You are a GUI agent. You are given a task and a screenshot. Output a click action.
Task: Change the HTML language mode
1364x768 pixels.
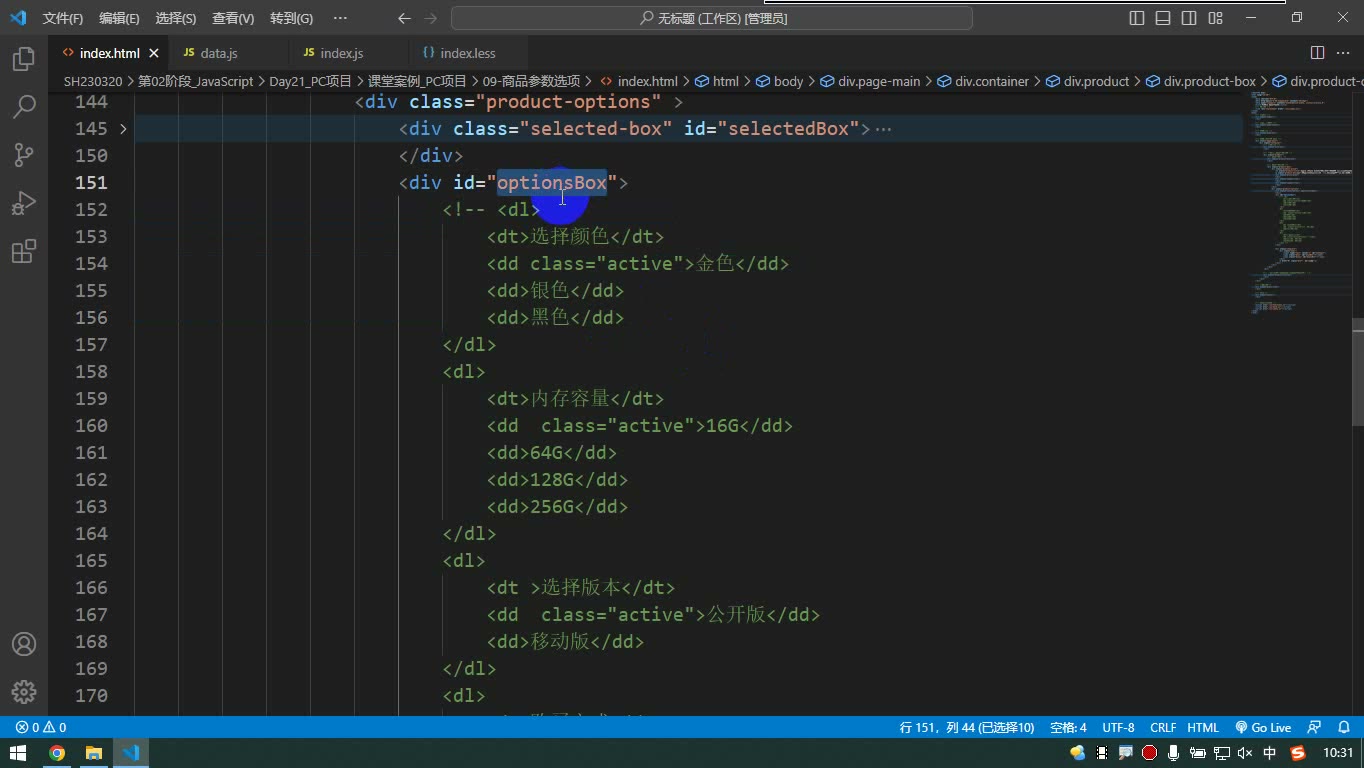tap(1203, 727)
